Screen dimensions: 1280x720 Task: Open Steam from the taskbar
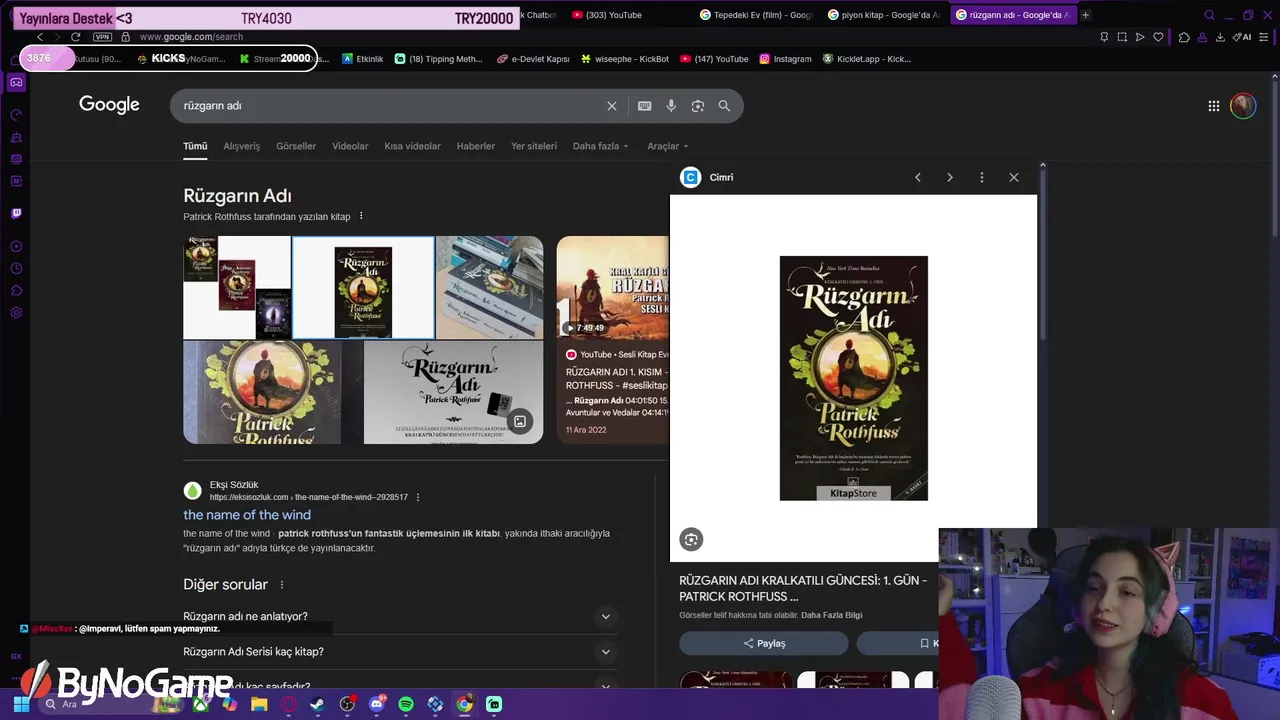tap(318, 704)
